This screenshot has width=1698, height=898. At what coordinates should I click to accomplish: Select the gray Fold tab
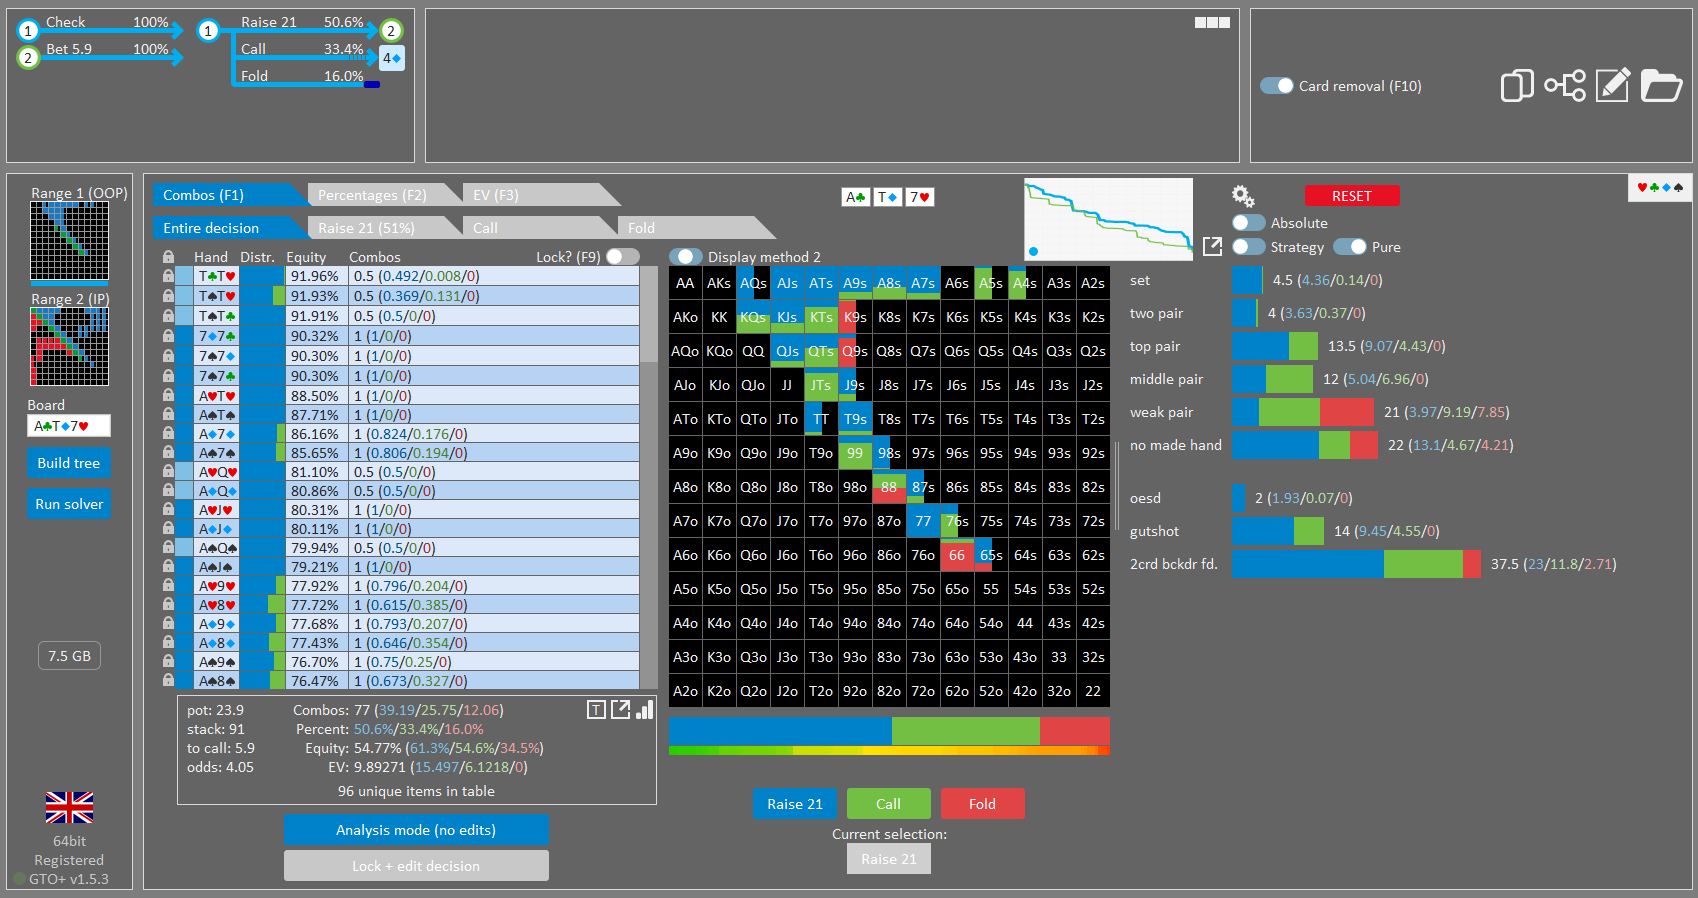click(x=695, y=228)
